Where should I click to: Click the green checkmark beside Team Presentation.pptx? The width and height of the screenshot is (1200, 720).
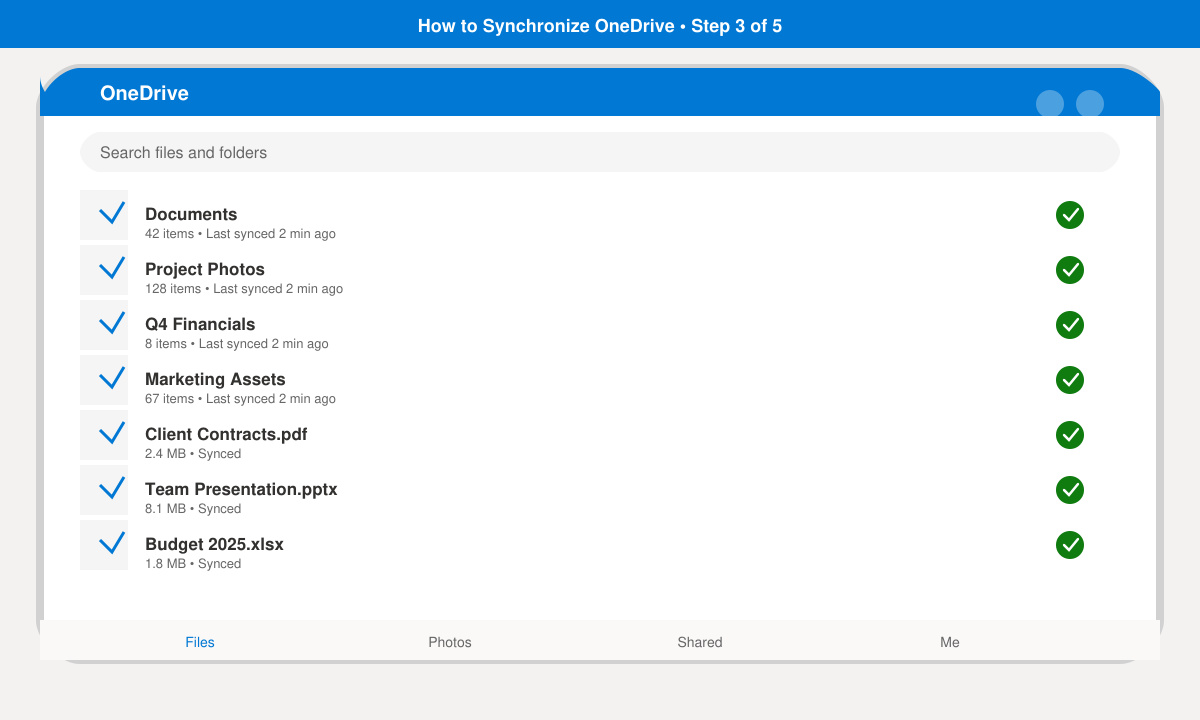1070,490
